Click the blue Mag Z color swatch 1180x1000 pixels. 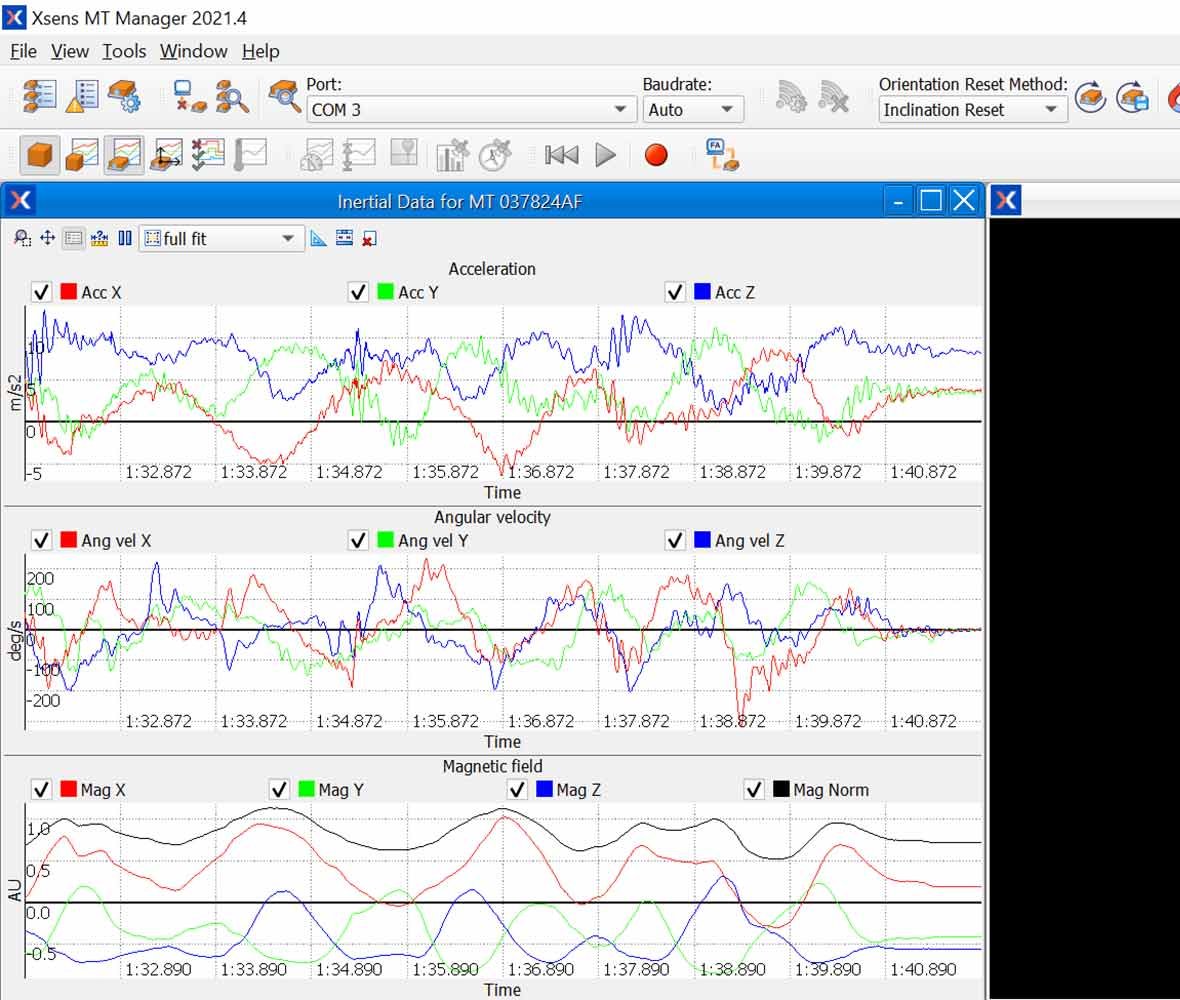(x=544, y=789)
